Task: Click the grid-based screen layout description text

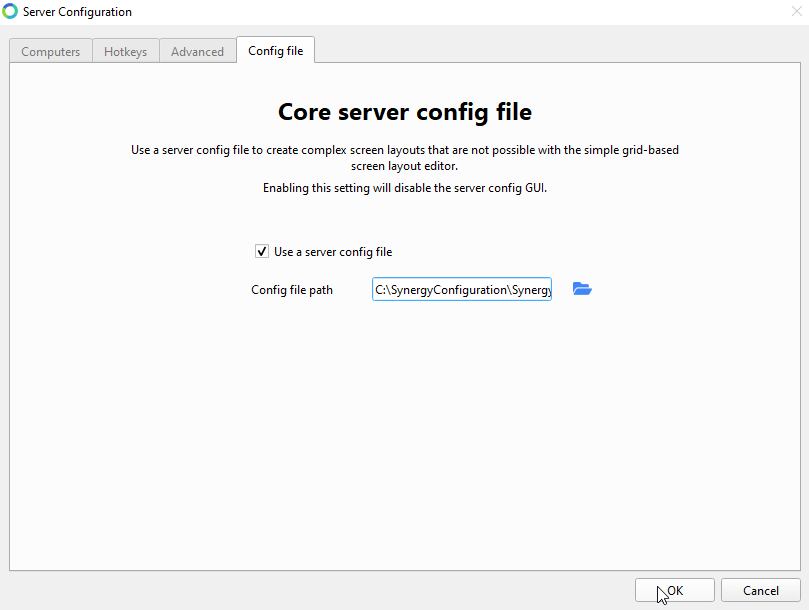Action: [x=404, y=158]
